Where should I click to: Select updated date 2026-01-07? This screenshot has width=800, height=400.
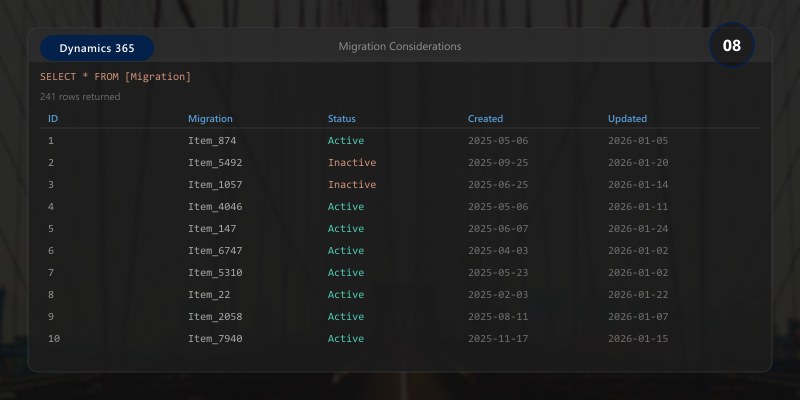coord(638,316)
